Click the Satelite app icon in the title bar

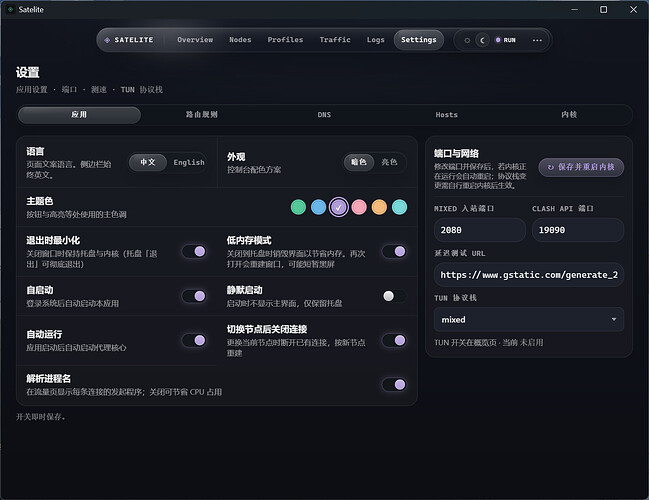[x=10, y=9]
